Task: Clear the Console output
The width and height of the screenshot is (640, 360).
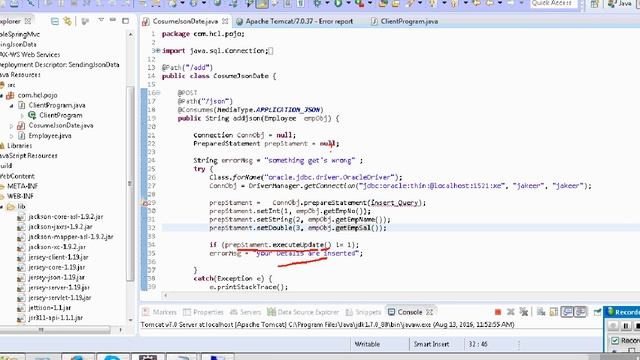Action: 541,312
